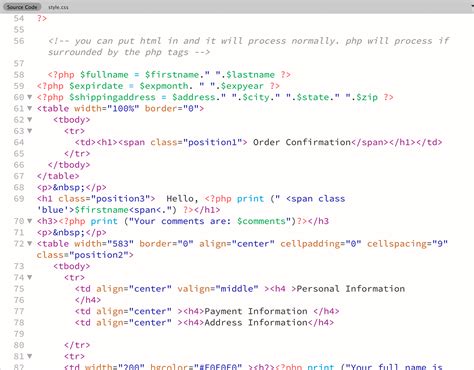Image resolution: width=474 pixels, height=370 pixels.
Task: Click line number 64 in the gutter
Action: 19,142
